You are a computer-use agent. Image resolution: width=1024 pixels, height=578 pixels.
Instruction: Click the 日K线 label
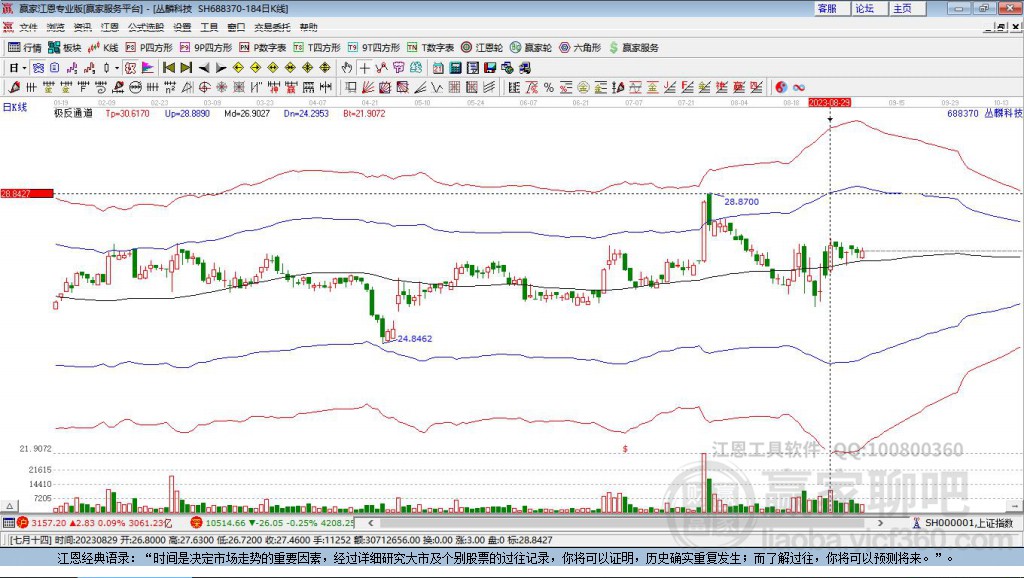pos(15,107)
